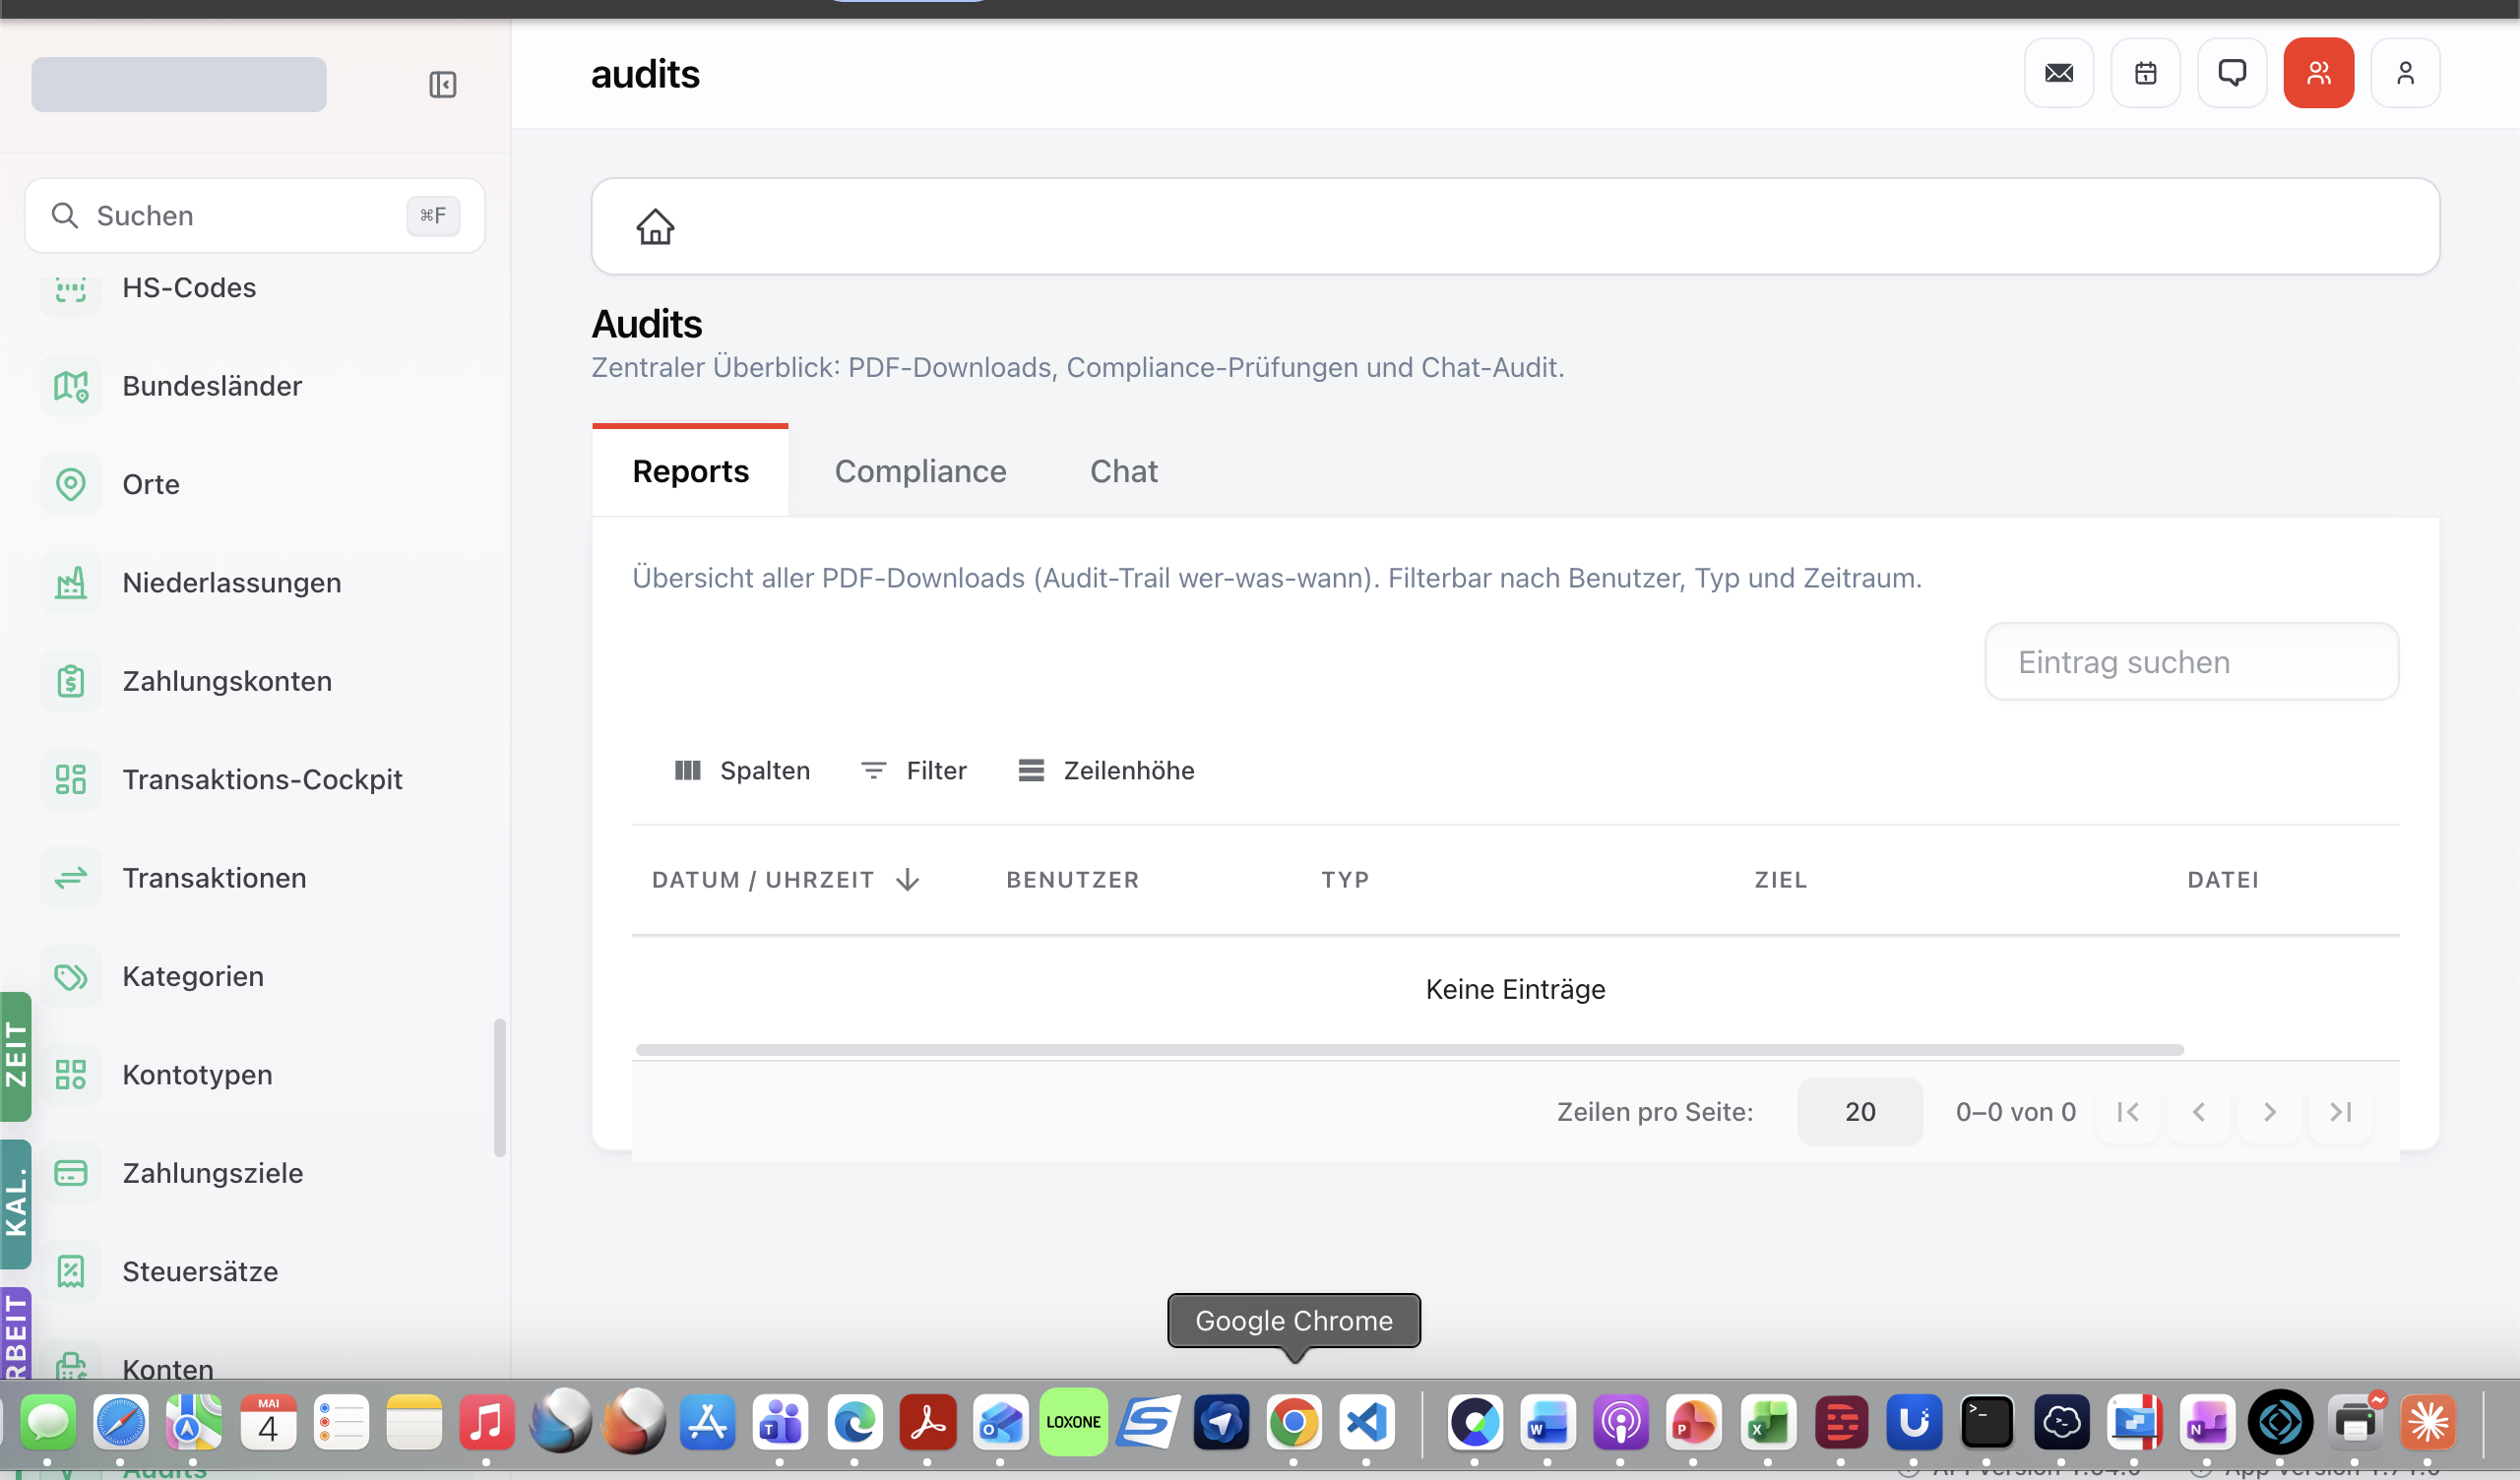Open Niederlassungen in the sidebar
2520x1480 pixels.
click(x=231, y=582)
